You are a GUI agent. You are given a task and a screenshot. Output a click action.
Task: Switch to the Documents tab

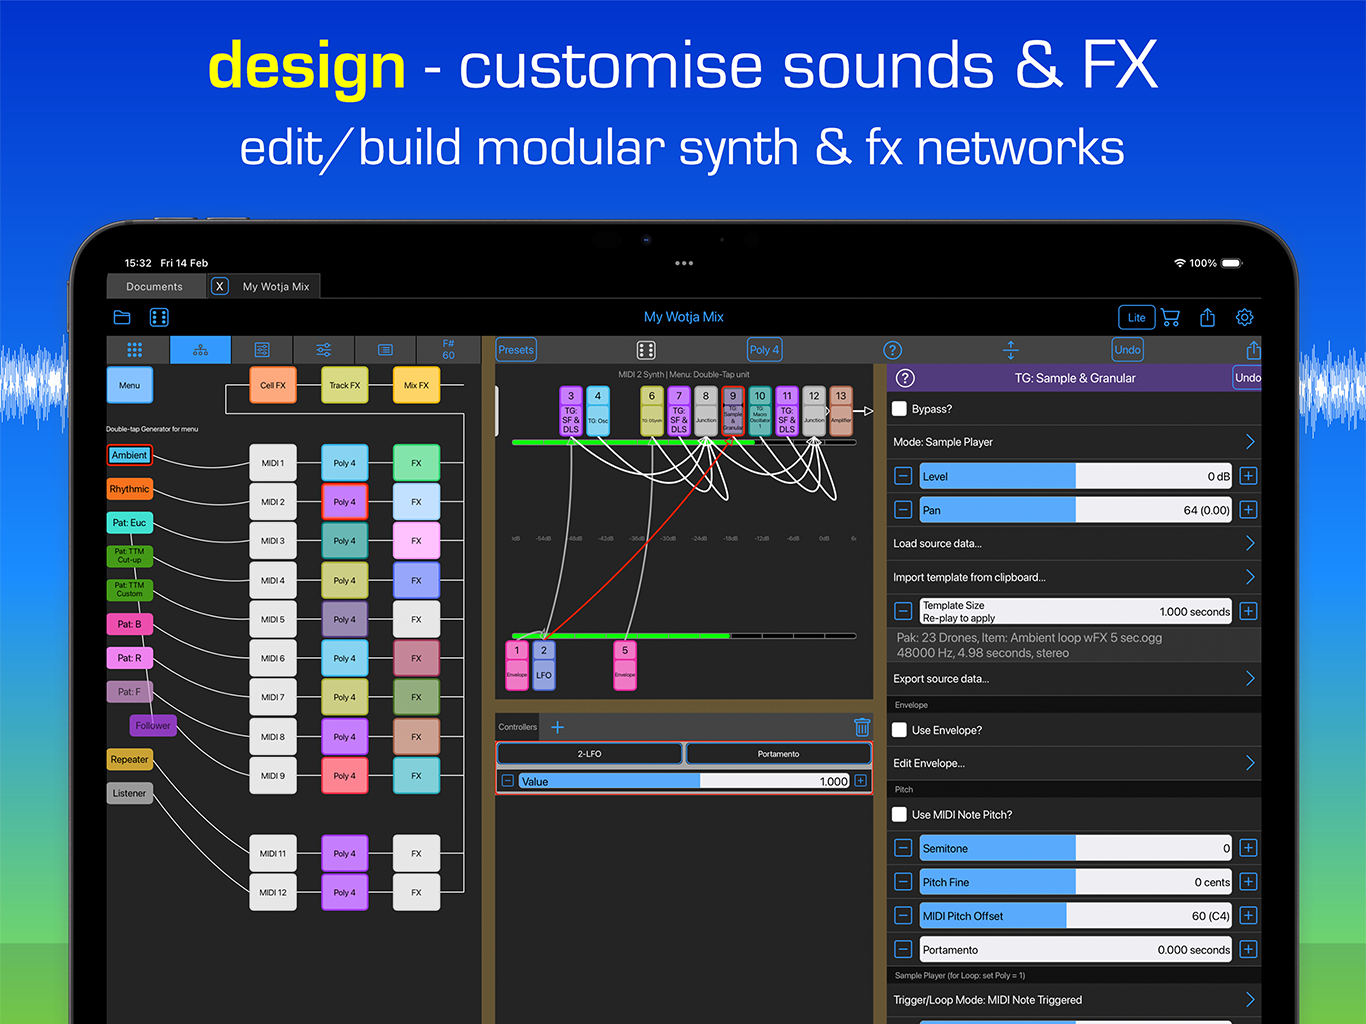click(155, 287)
